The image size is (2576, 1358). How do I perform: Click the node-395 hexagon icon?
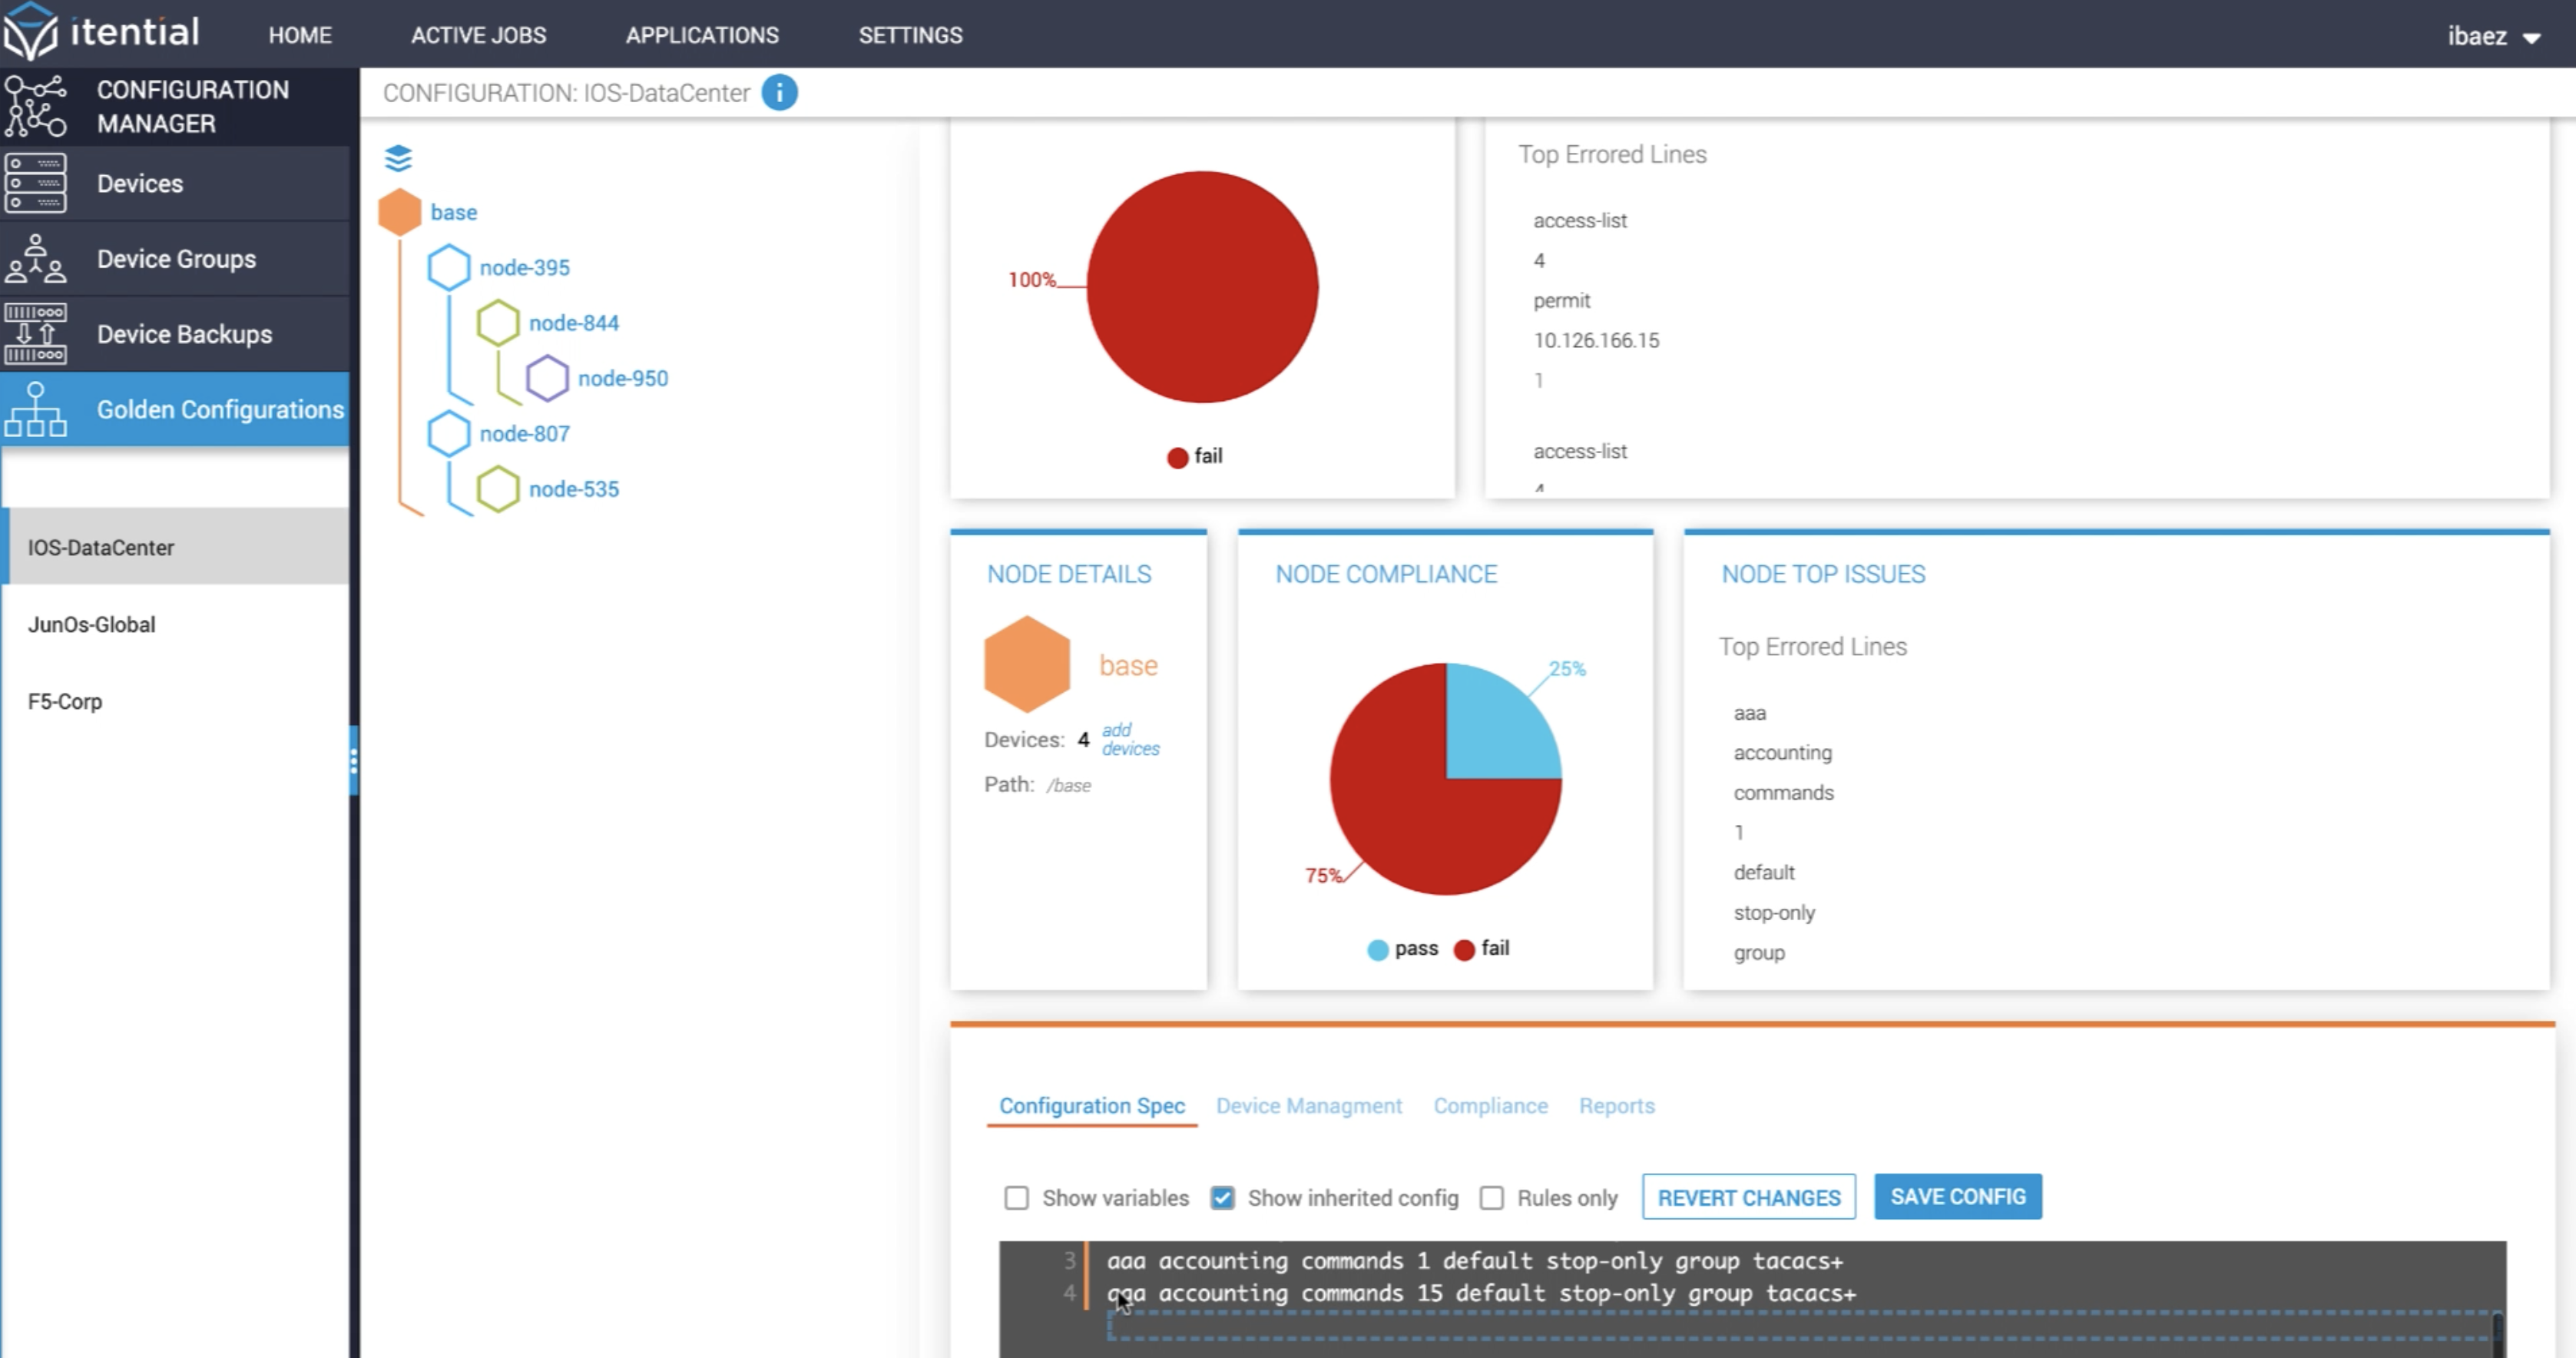(448, 267)
